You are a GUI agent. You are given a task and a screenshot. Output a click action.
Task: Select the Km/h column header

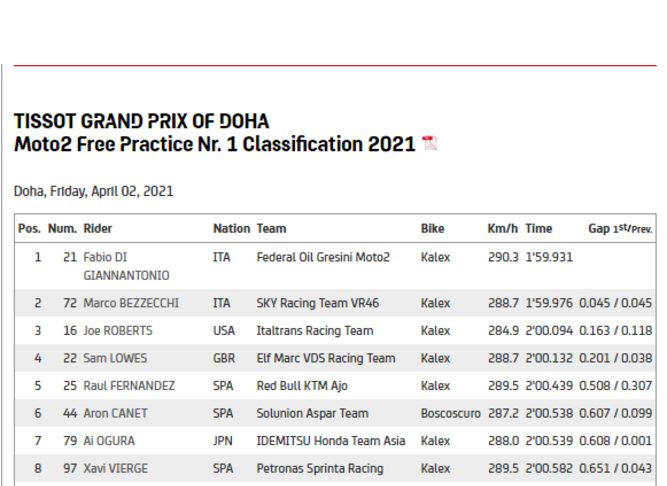(503, 229)
